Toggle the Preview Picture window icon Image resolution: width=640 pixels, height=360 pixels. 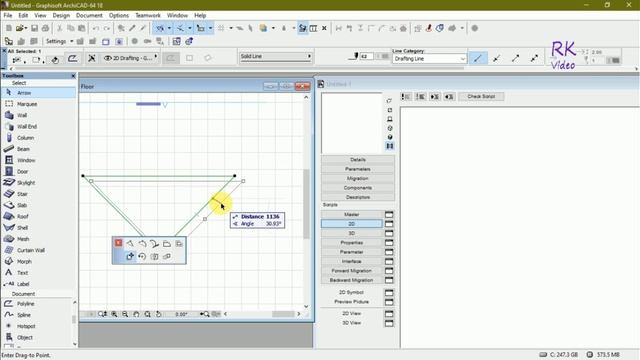pos(389,302)
